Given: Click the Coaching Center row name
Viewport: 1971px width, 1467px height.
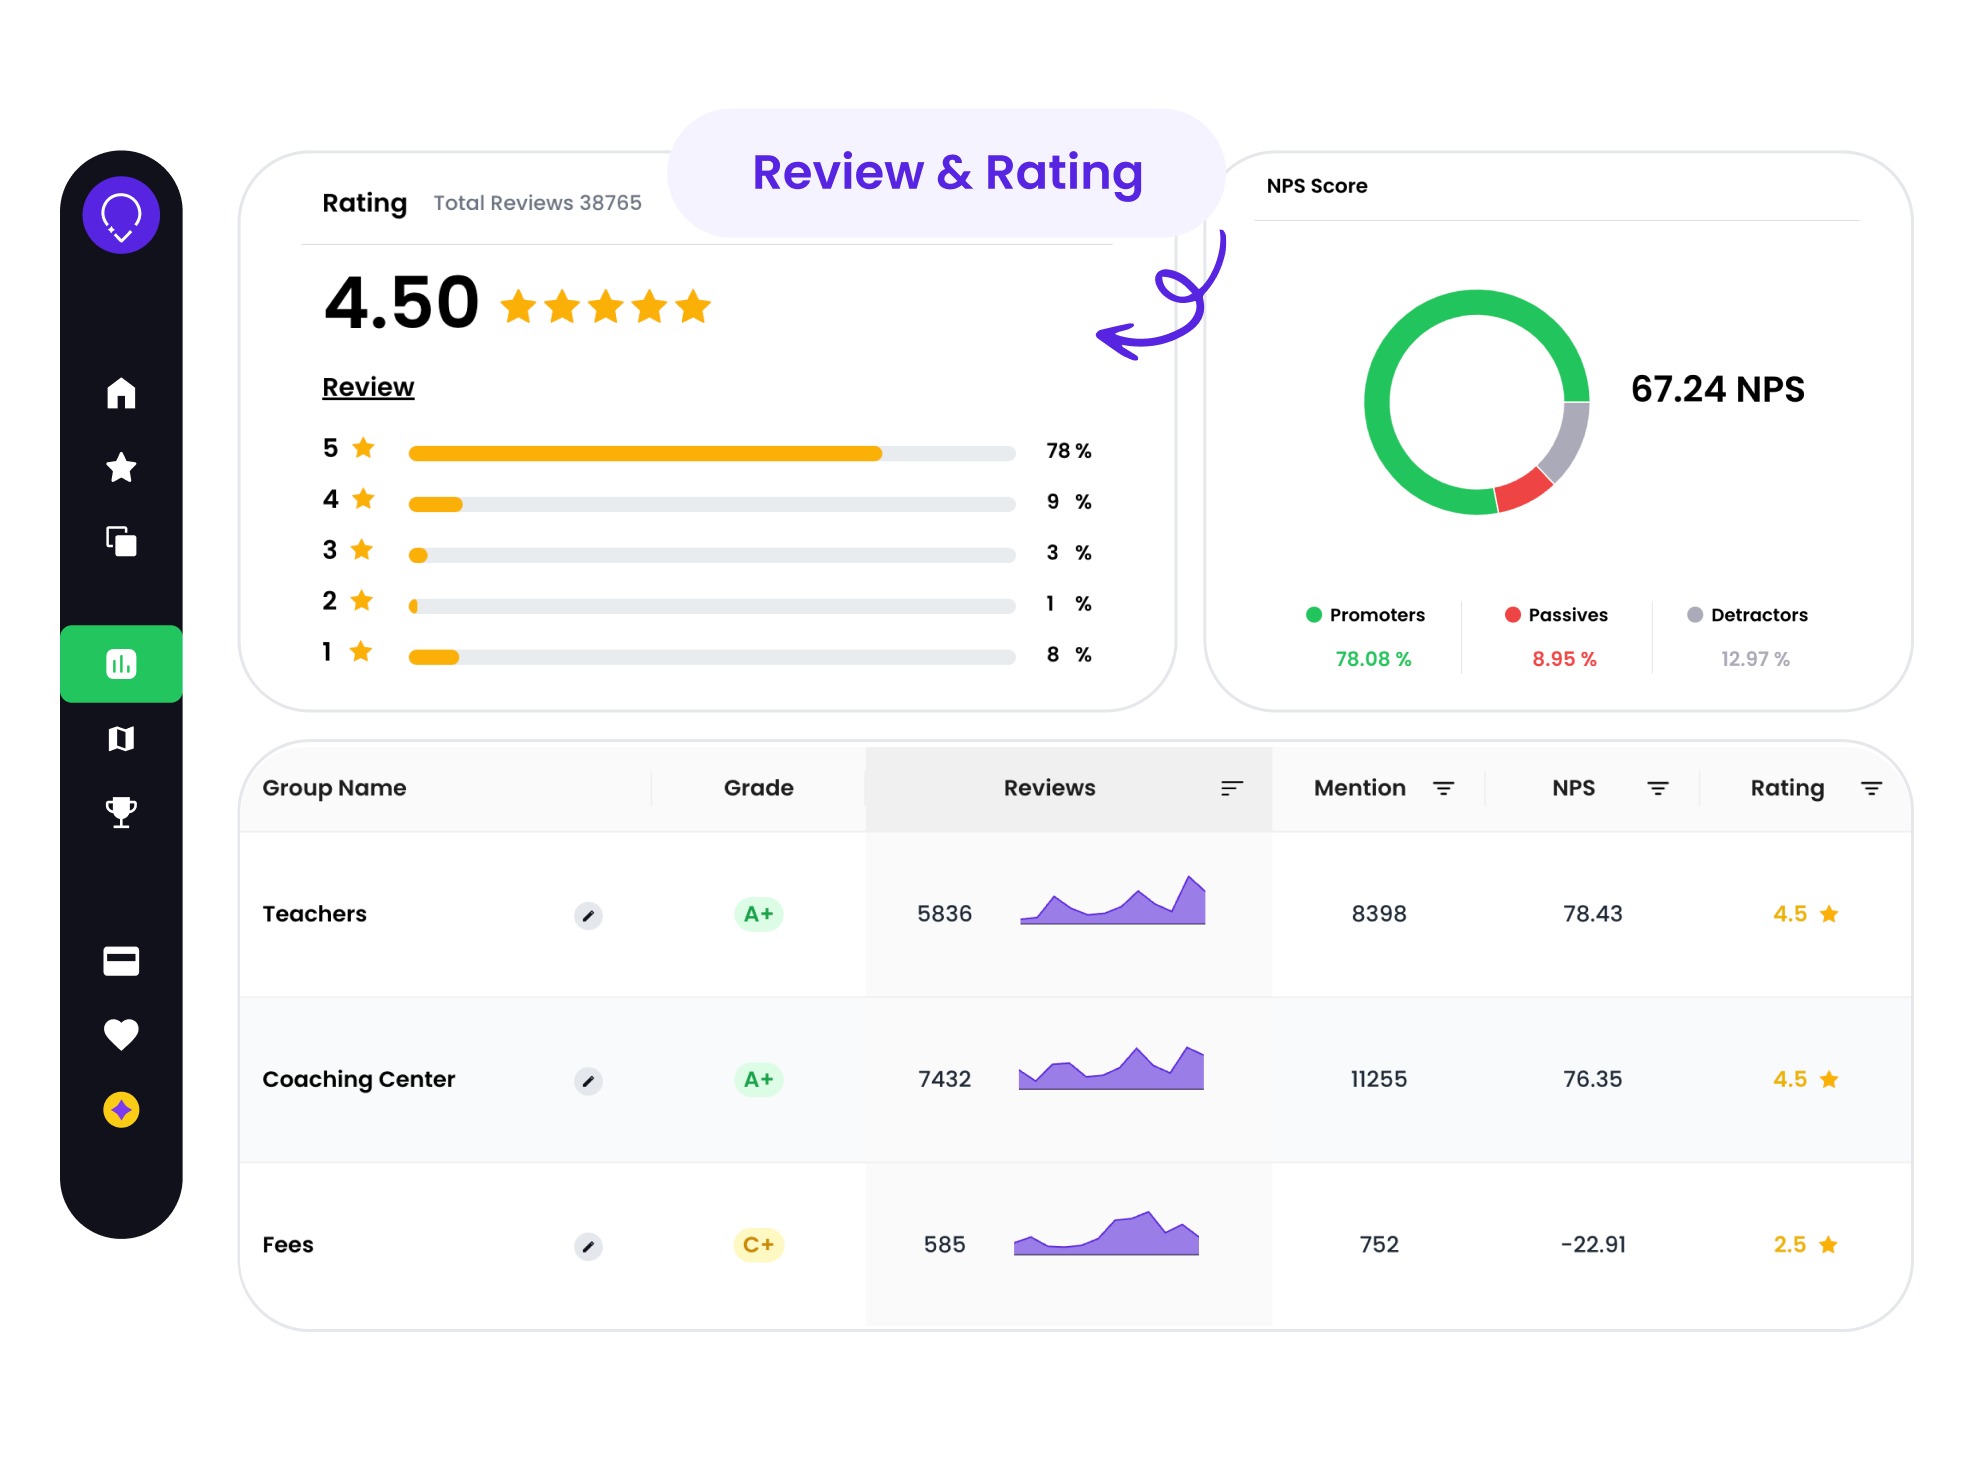Looking at the screenshot, I should (358, 1079).
